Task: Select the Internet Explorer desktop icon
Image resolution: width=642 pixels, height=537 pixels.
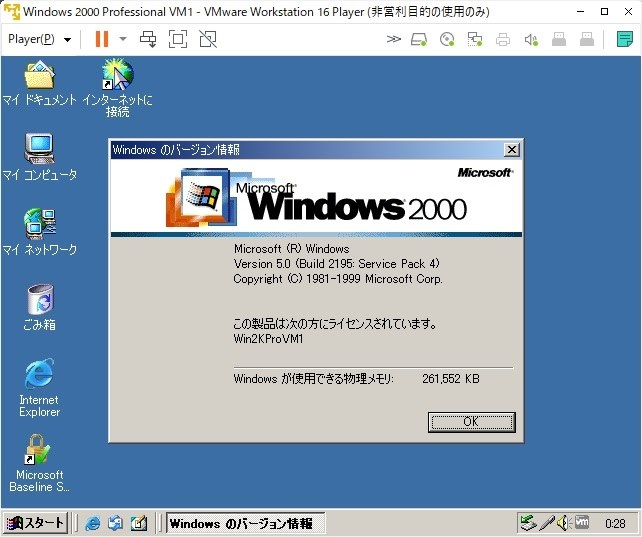Action: (x=39, y=388)
